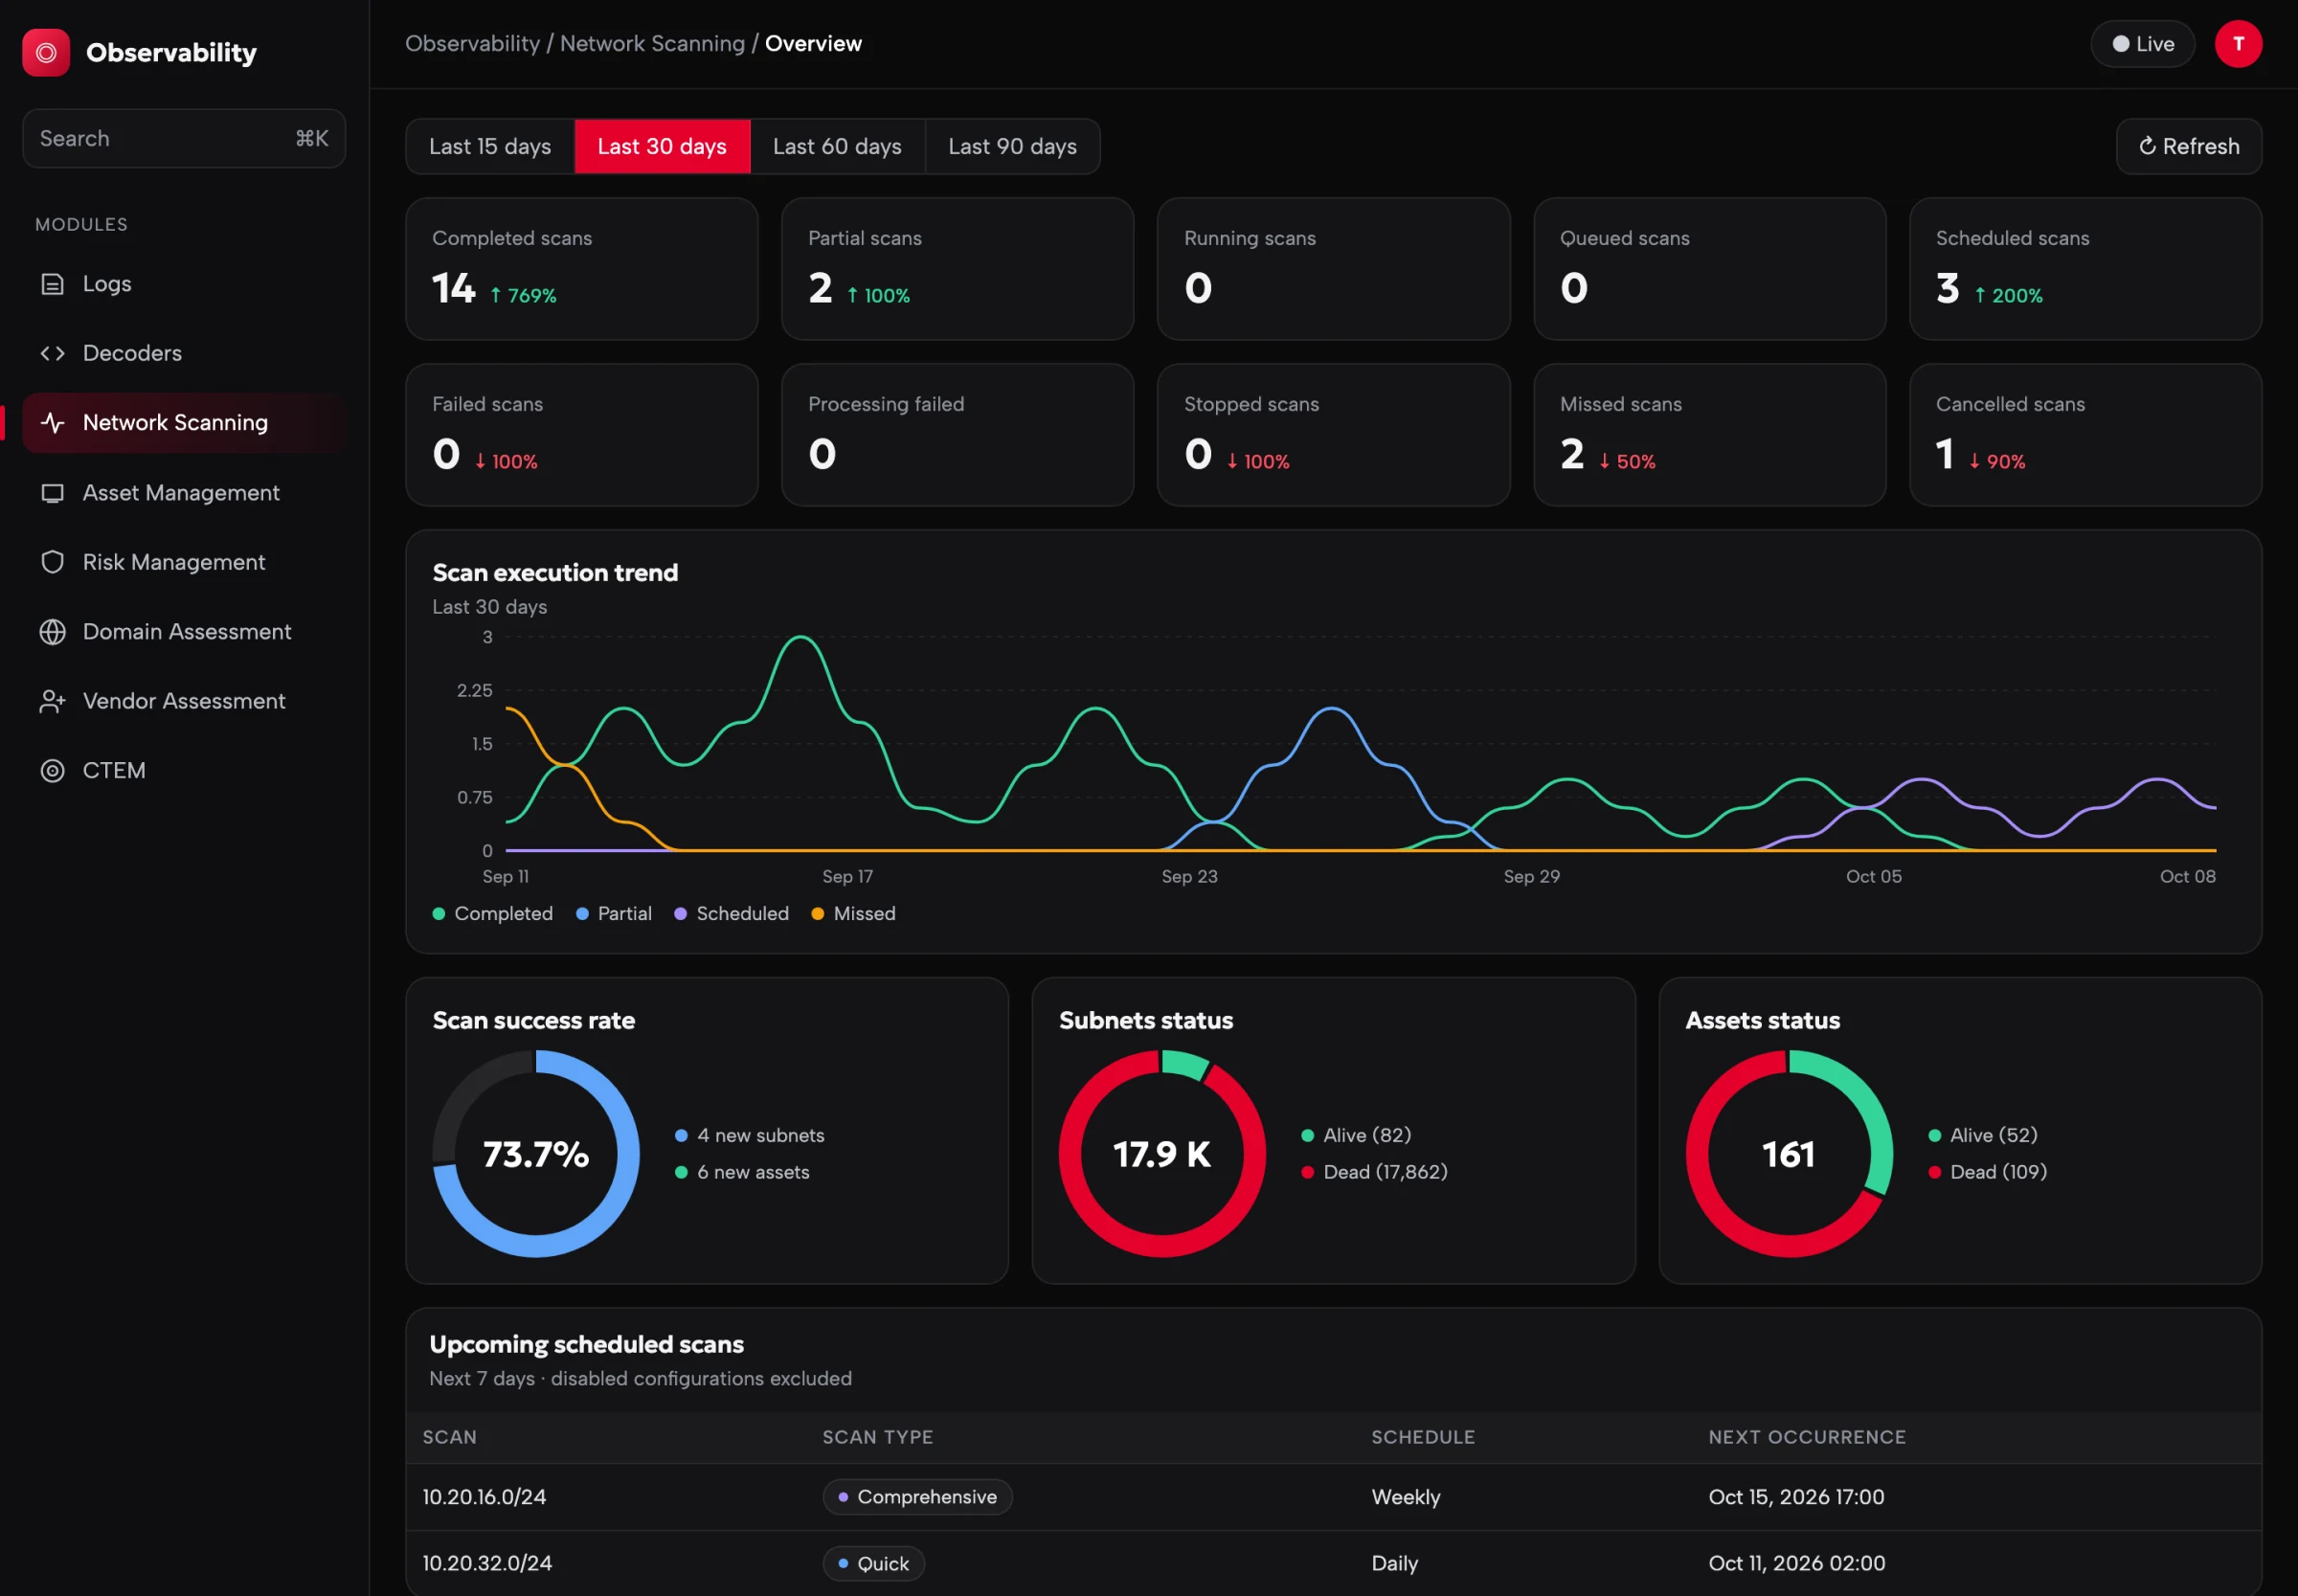This screenshot has width=2298, height=1596.
Task: Open the Failed scans card
Action: pyautogui.click(x=582, y=435)
